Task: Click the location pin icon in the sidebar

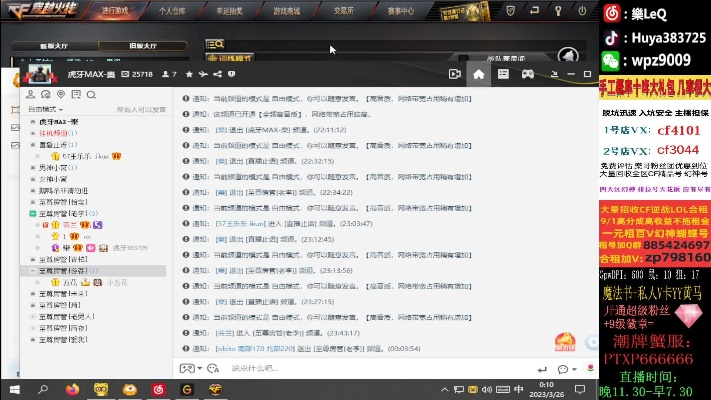Action: click(x=61, y=94)
